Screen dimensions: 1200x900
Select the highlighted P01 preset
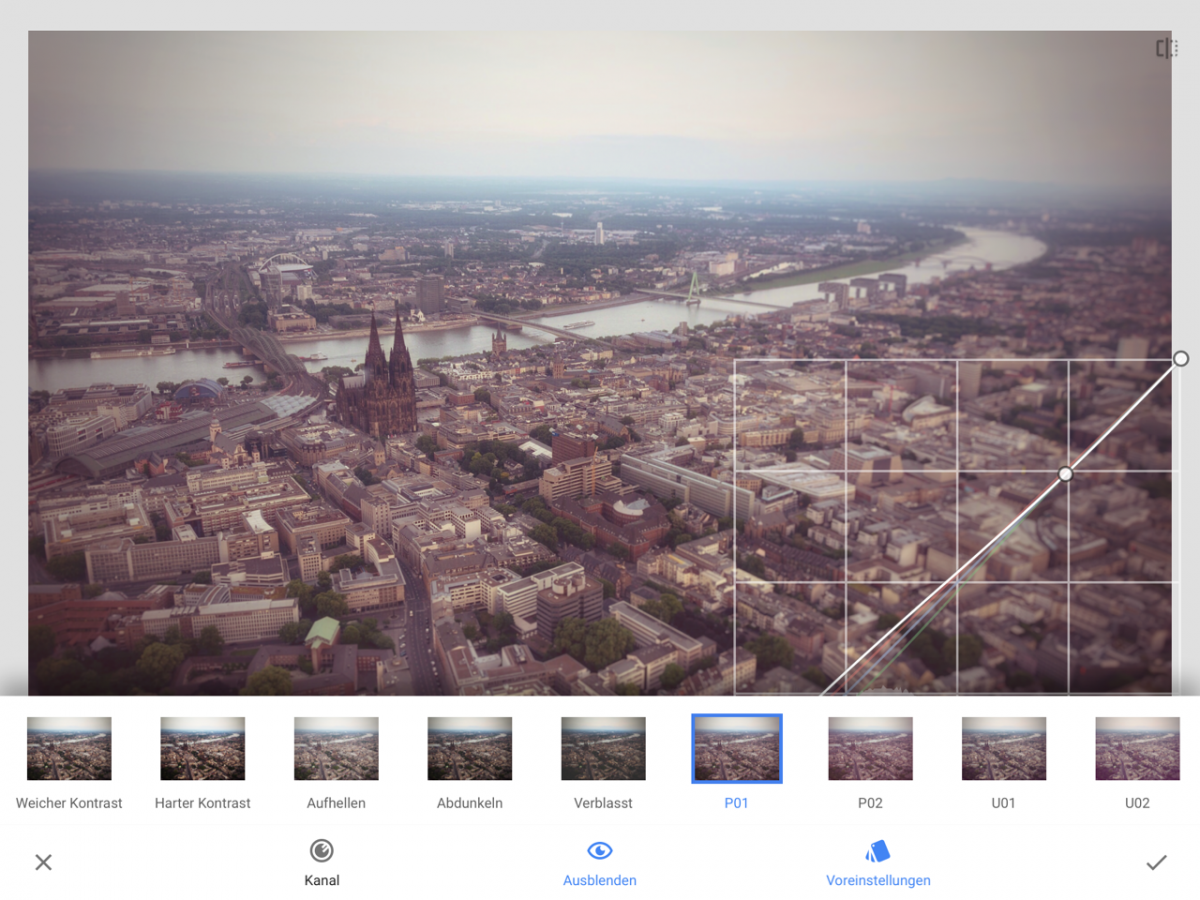(737, 749)
